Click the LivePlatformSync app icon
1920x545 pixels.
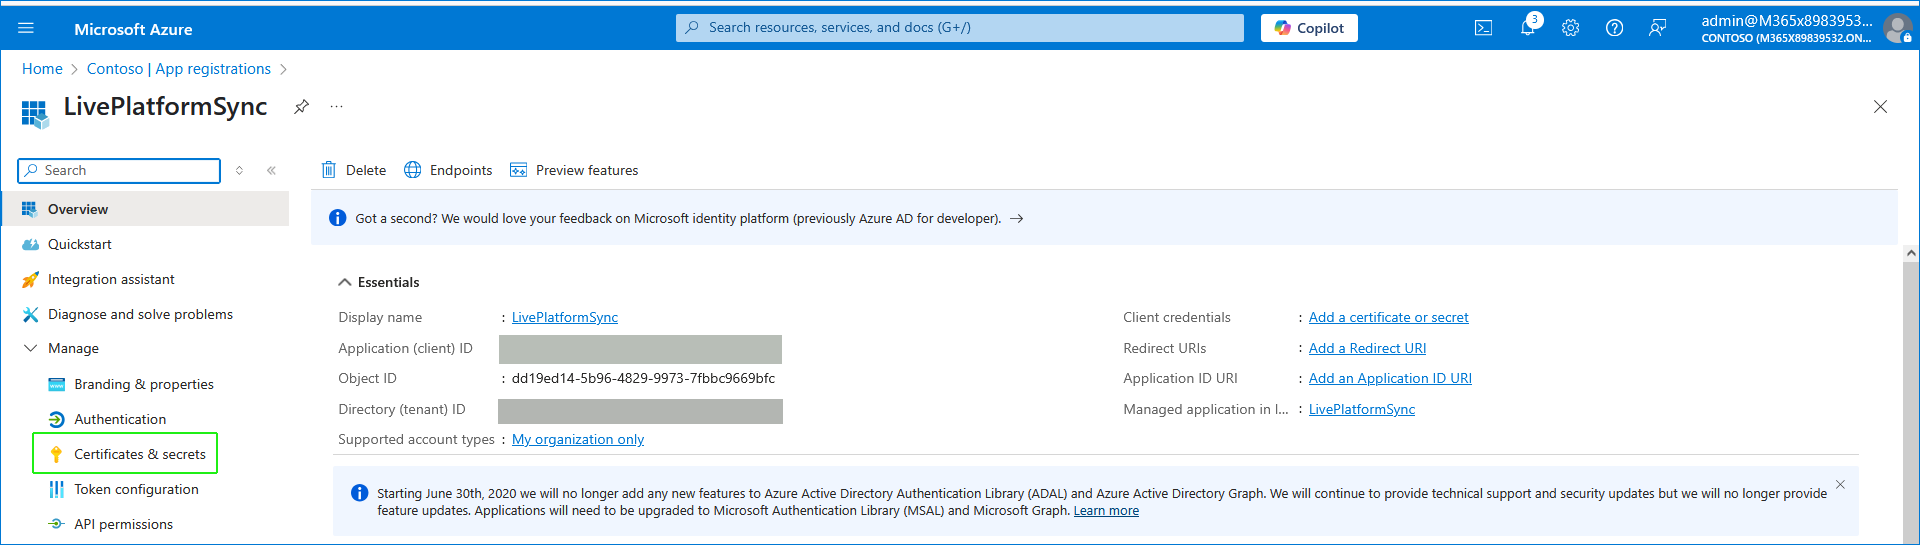tap(35, 113)
